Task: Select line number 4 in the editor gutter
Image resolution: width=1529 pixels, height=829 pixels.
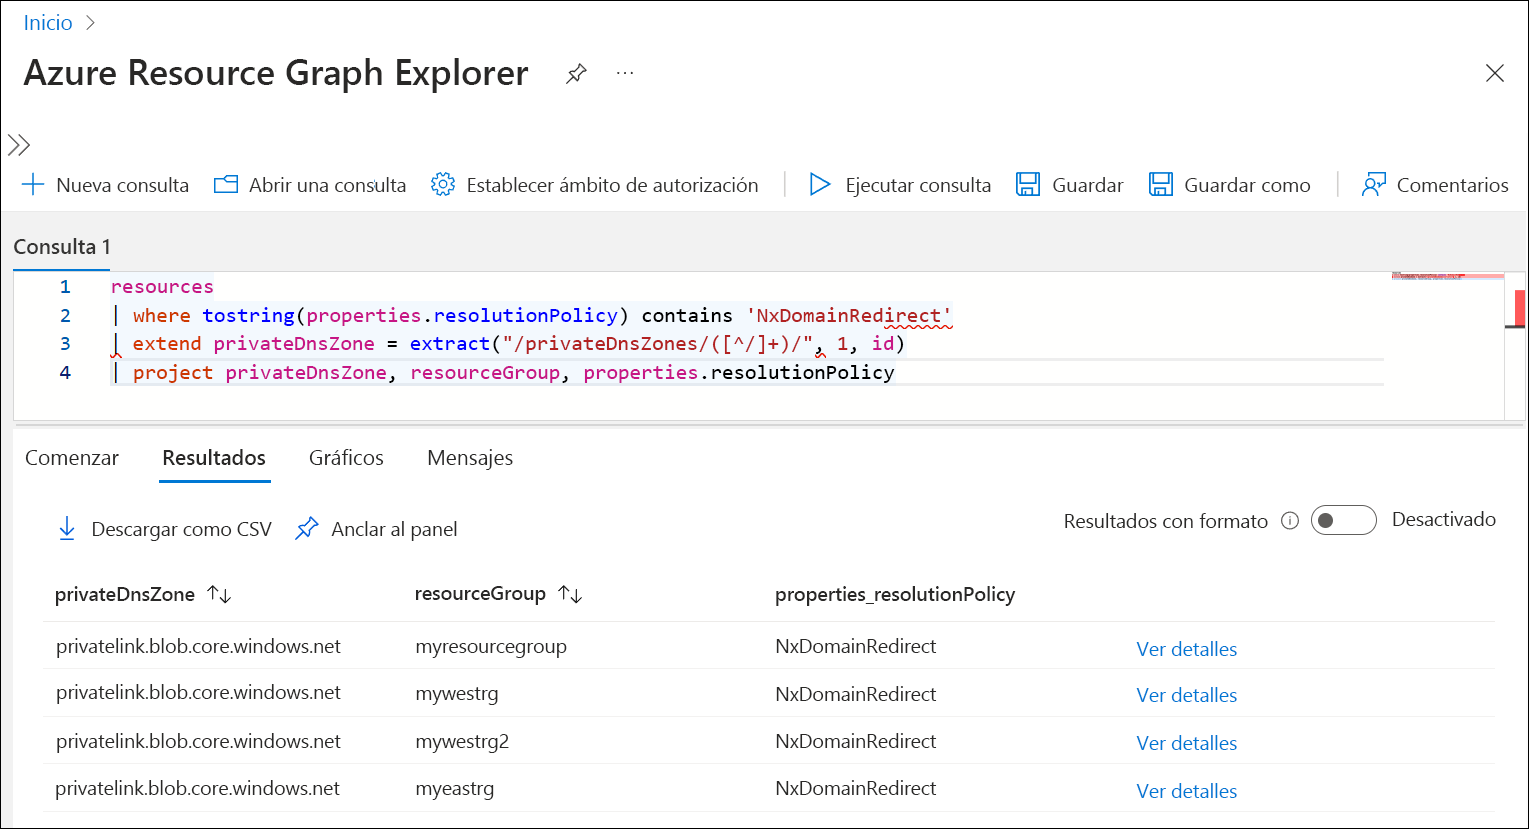Action: [x=65, y=373]
